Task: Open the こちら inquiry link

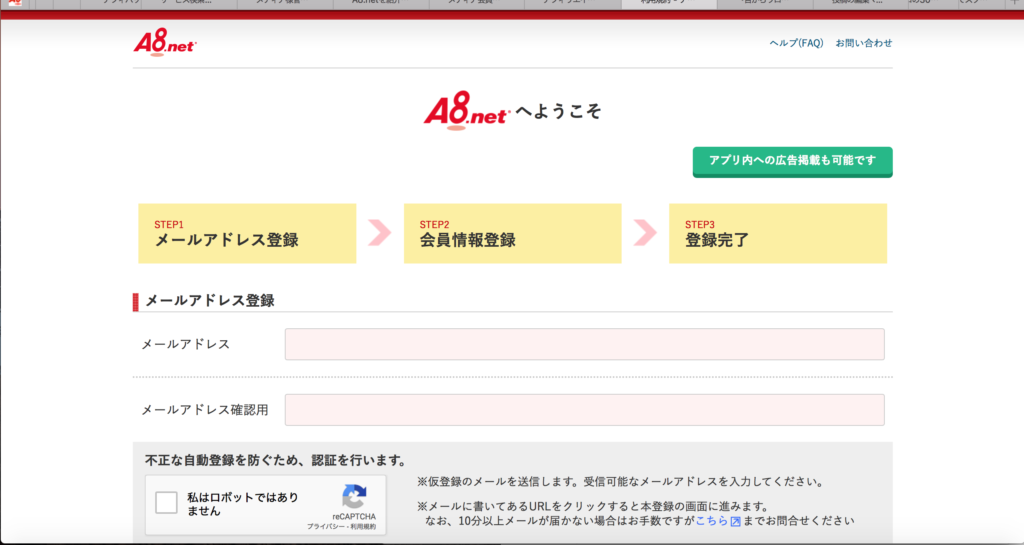Action: (x=711, y=521)
